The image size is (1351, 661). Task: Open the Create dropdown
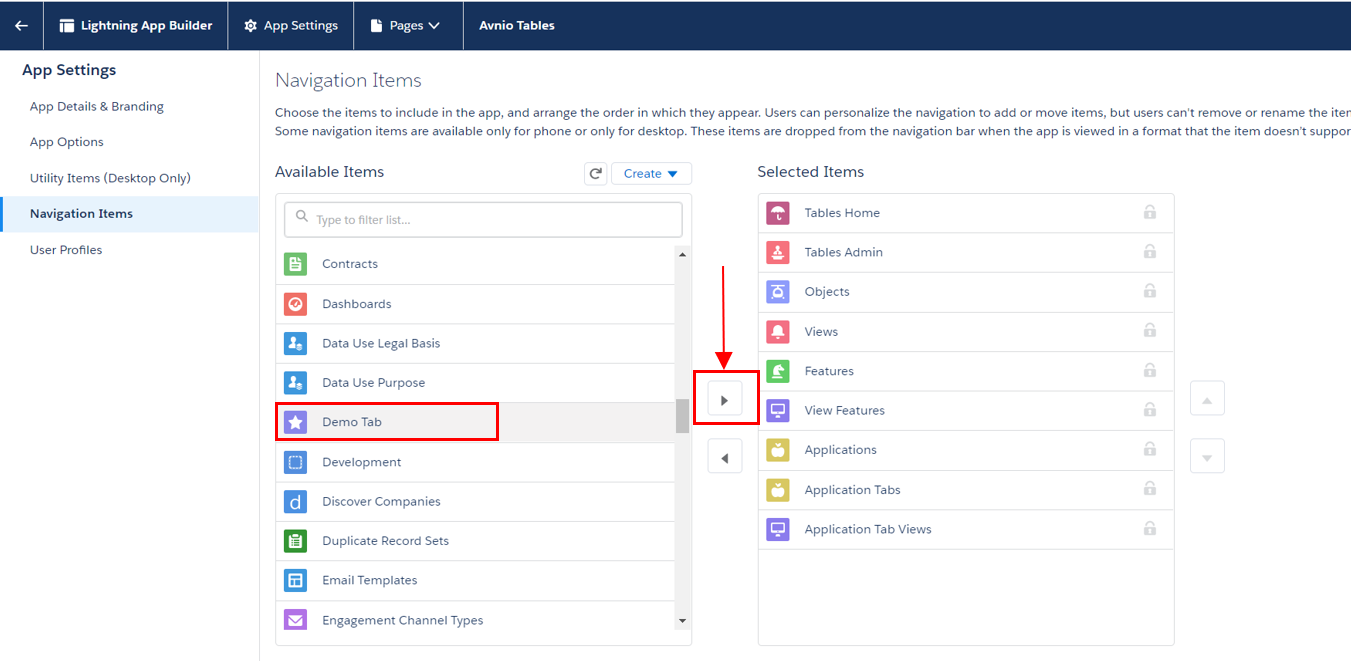(x=651, y=174)
